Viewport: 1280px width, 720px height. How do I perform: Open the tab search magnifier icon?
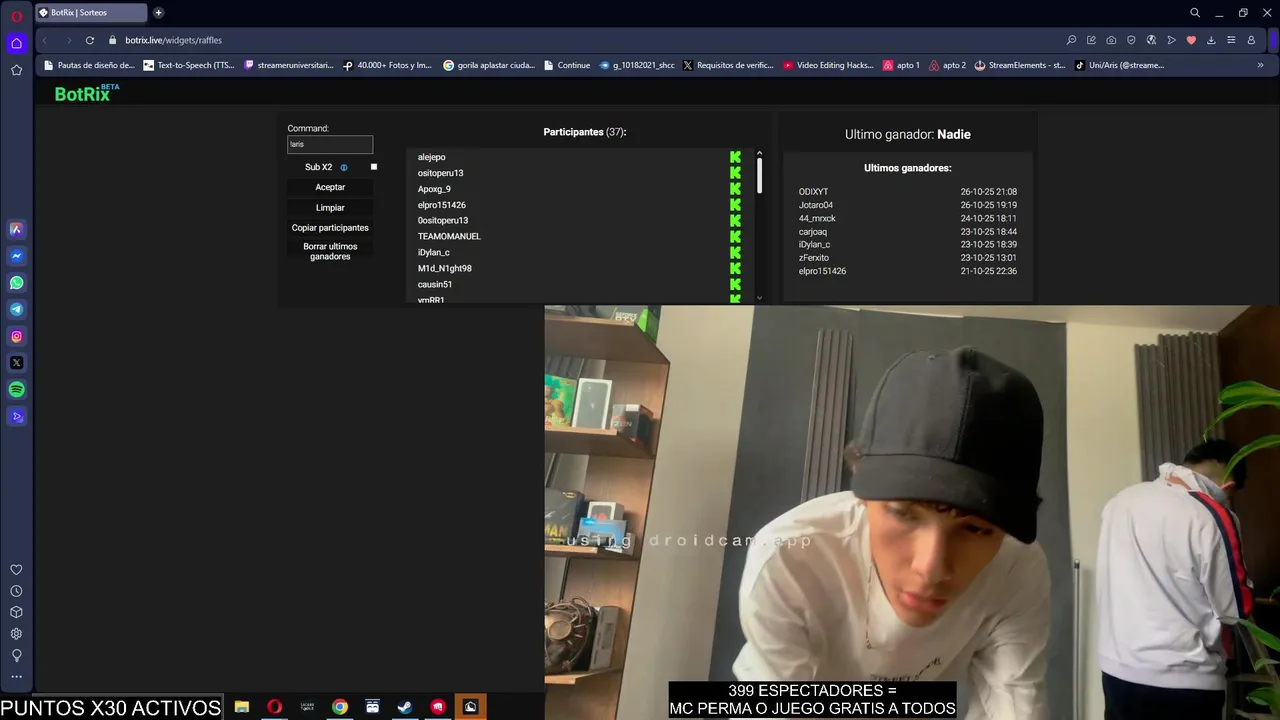(x=1195, y=13)
